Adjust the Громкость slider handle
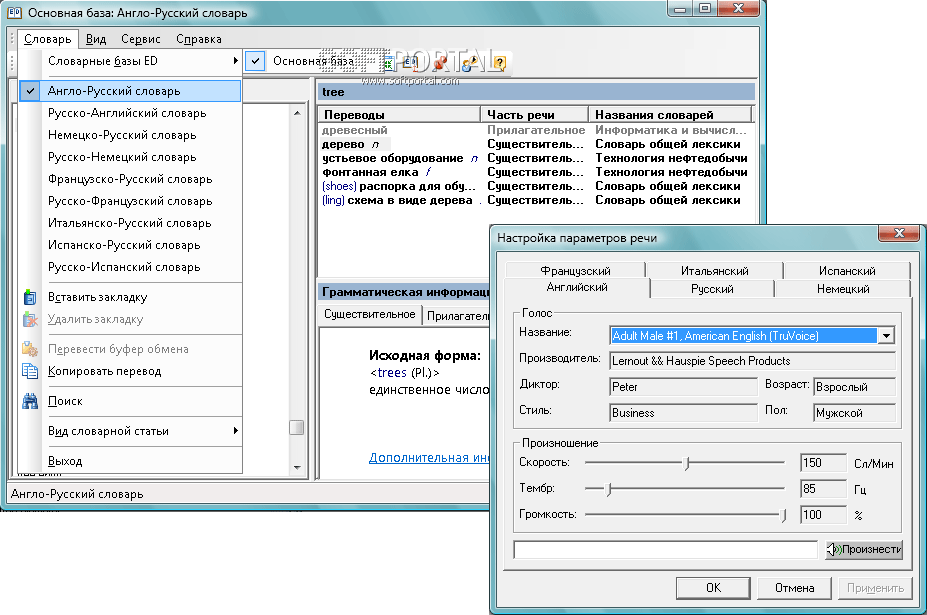 point(783,515)
